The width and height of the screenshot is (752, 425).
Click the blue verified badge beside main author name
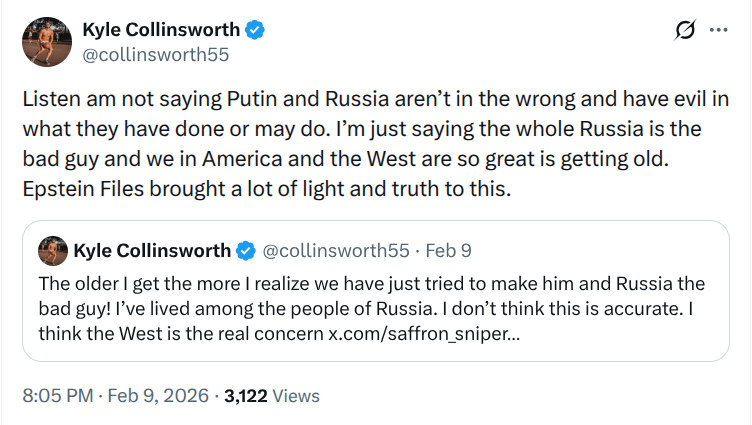tap(256, 30)
